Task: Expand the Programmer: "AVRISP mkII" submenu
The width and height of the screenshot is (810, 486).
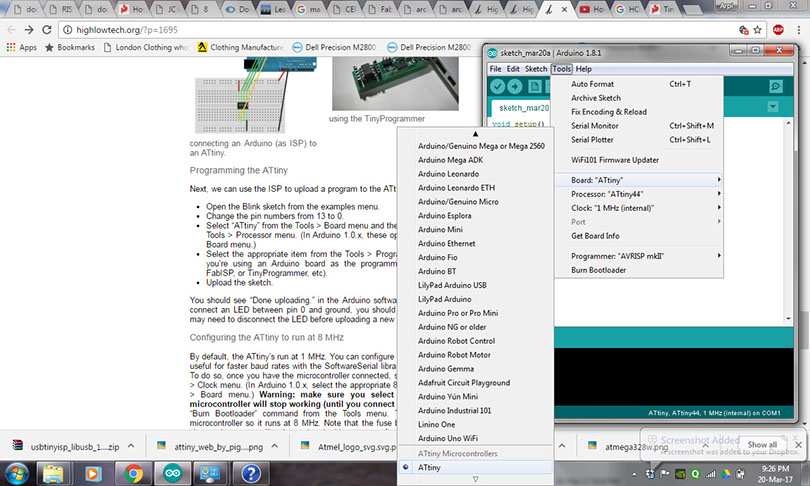Action: coord(638,256)
